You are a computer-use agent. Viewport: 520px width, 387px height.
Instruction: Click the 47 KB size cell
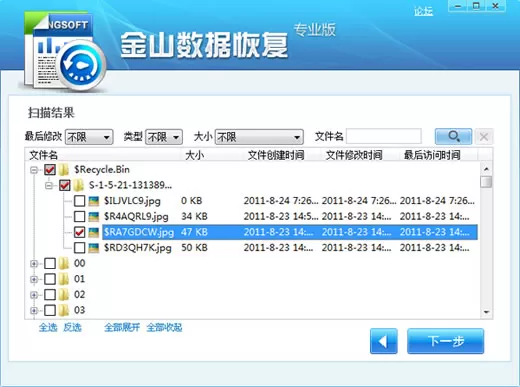click(x=194, y=232)
